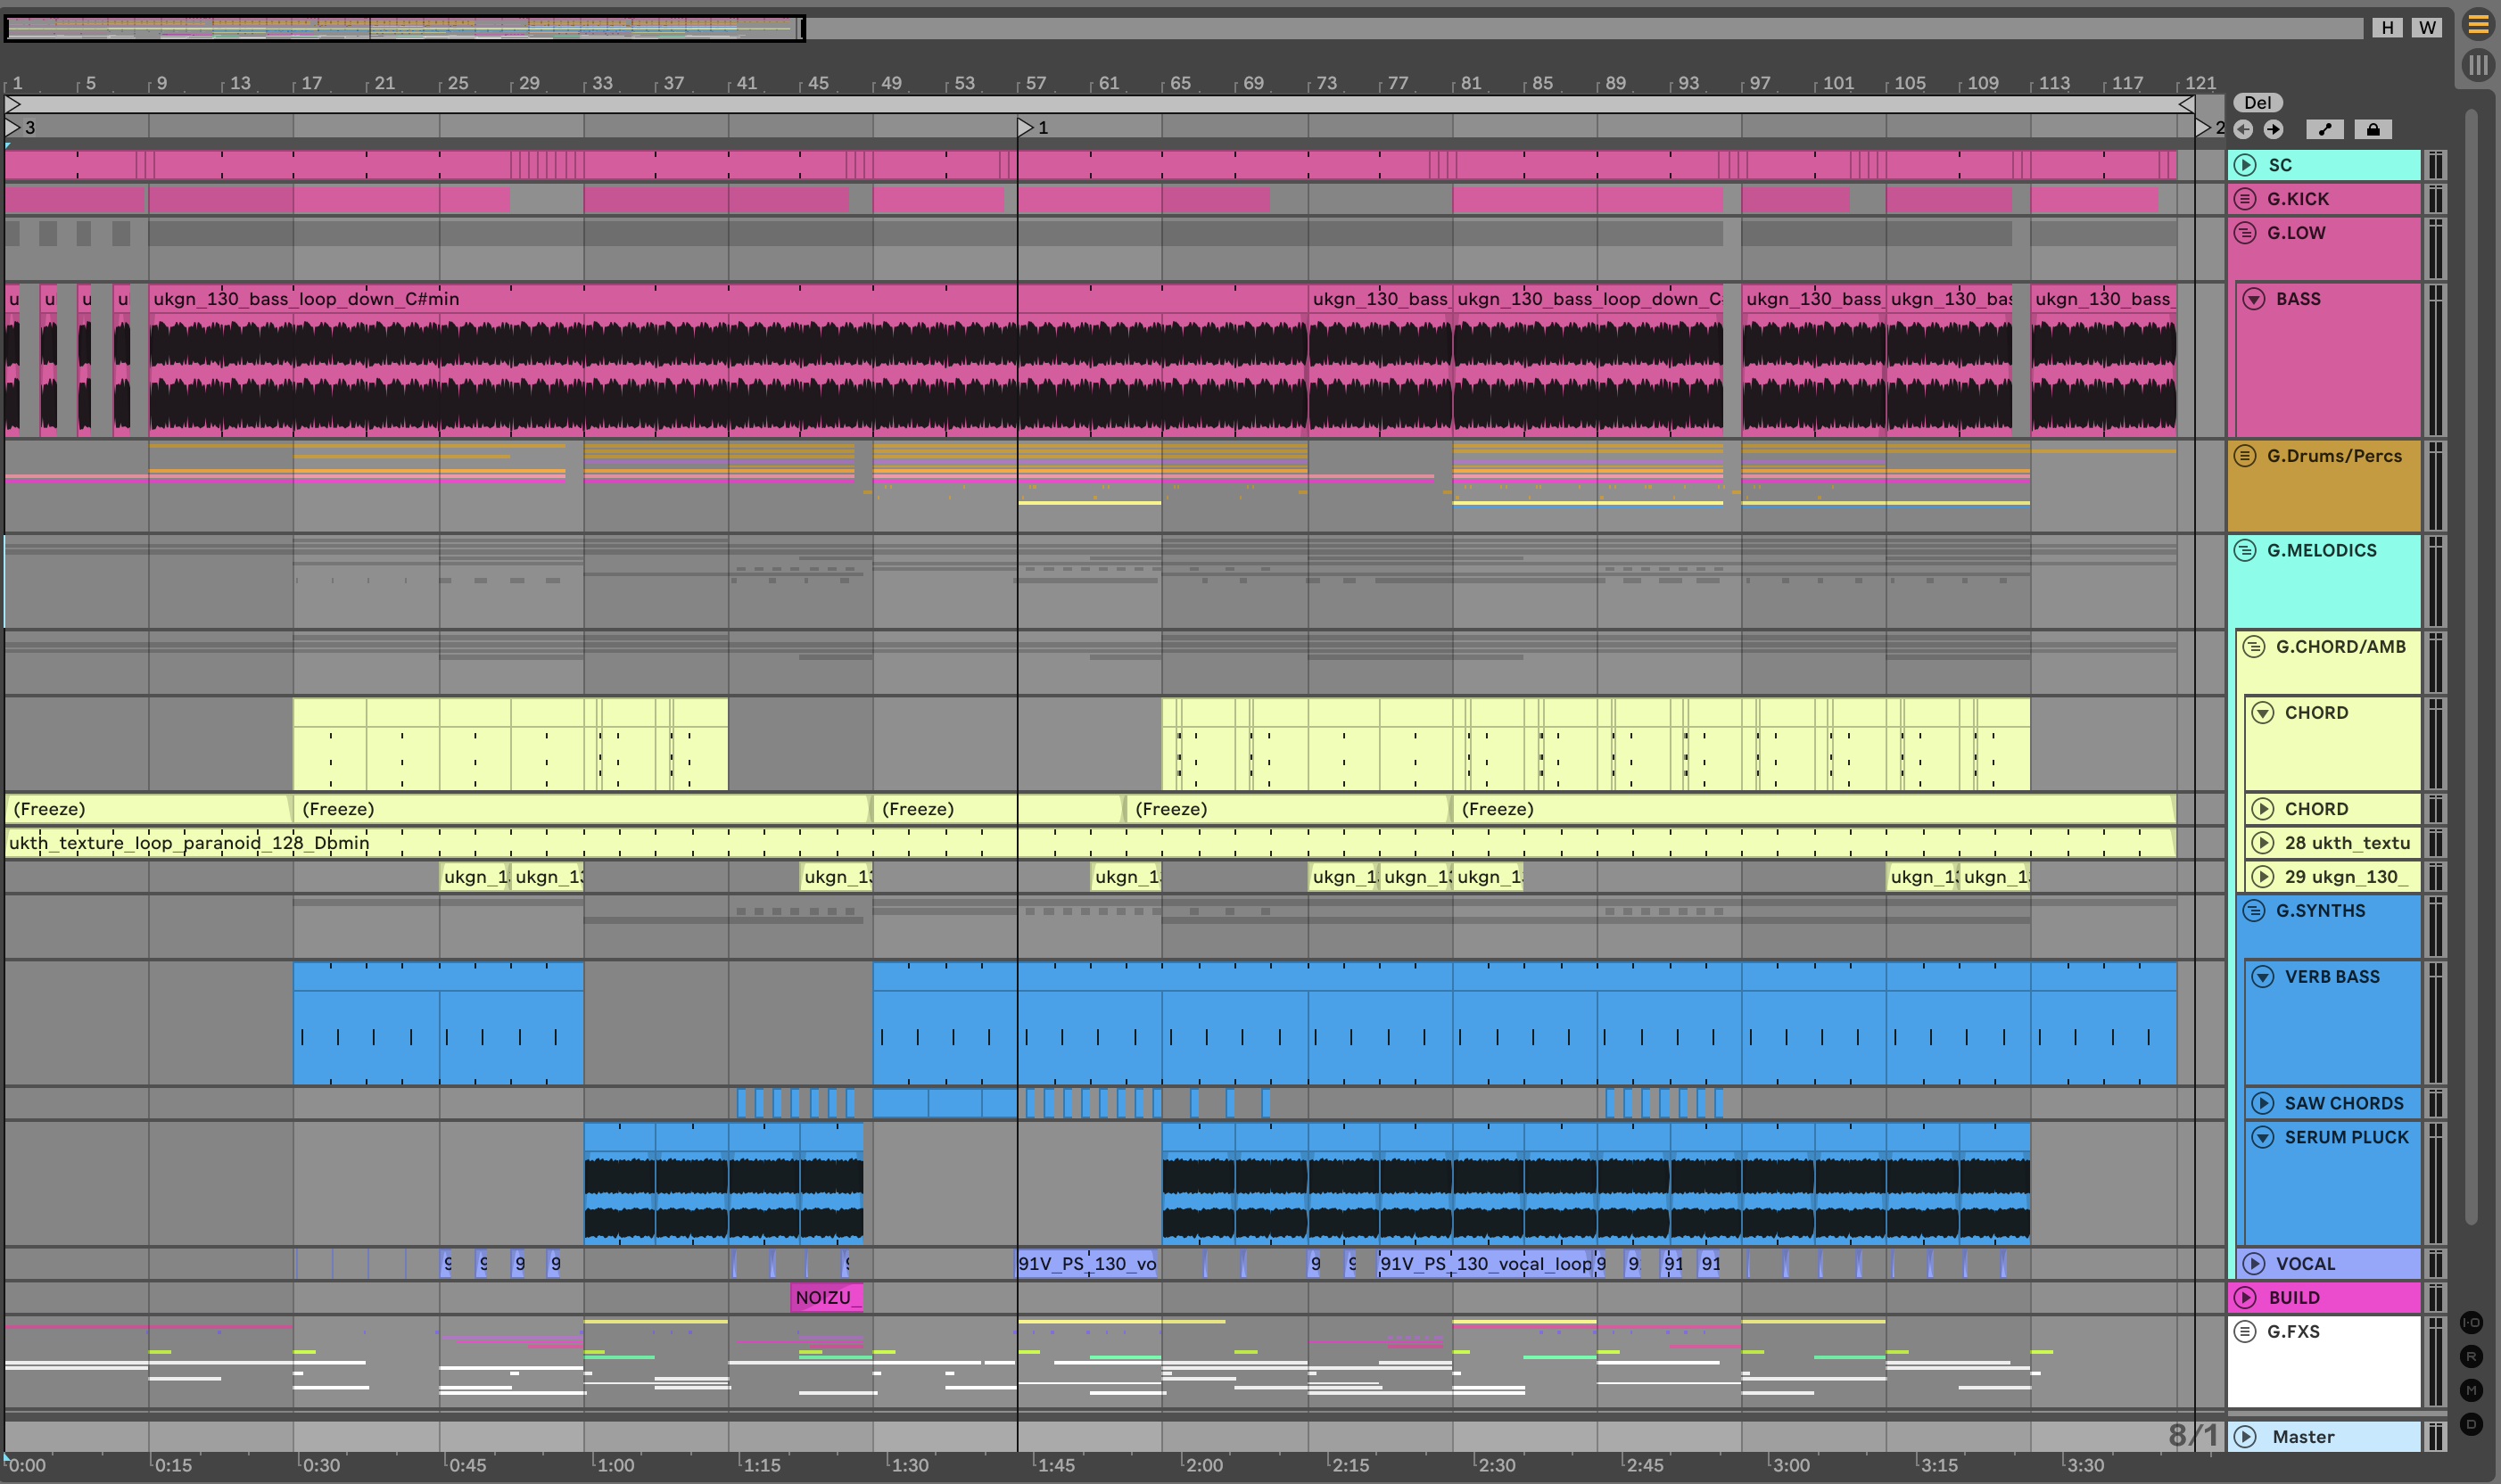
Task: Enable Automation Mode button
Action: tap(2325, 129)
